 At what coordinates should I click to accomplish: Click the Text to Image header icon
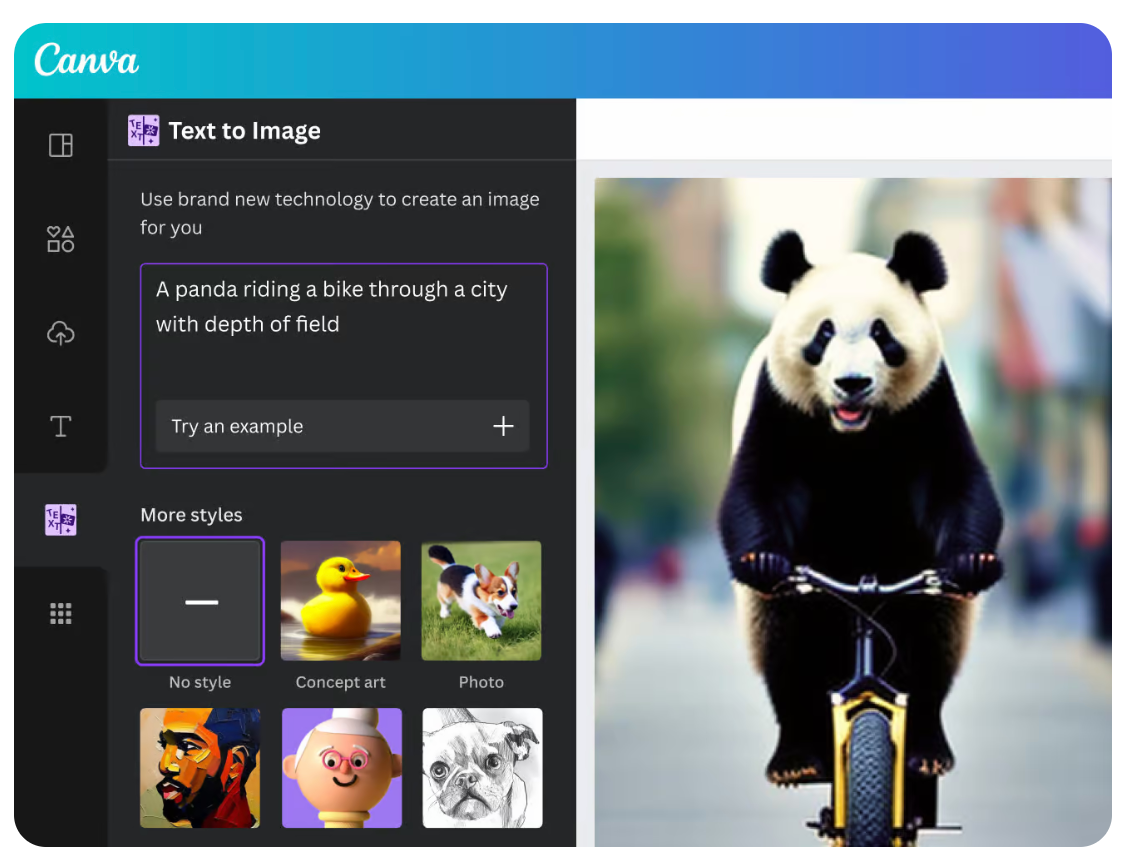[144, 130]
